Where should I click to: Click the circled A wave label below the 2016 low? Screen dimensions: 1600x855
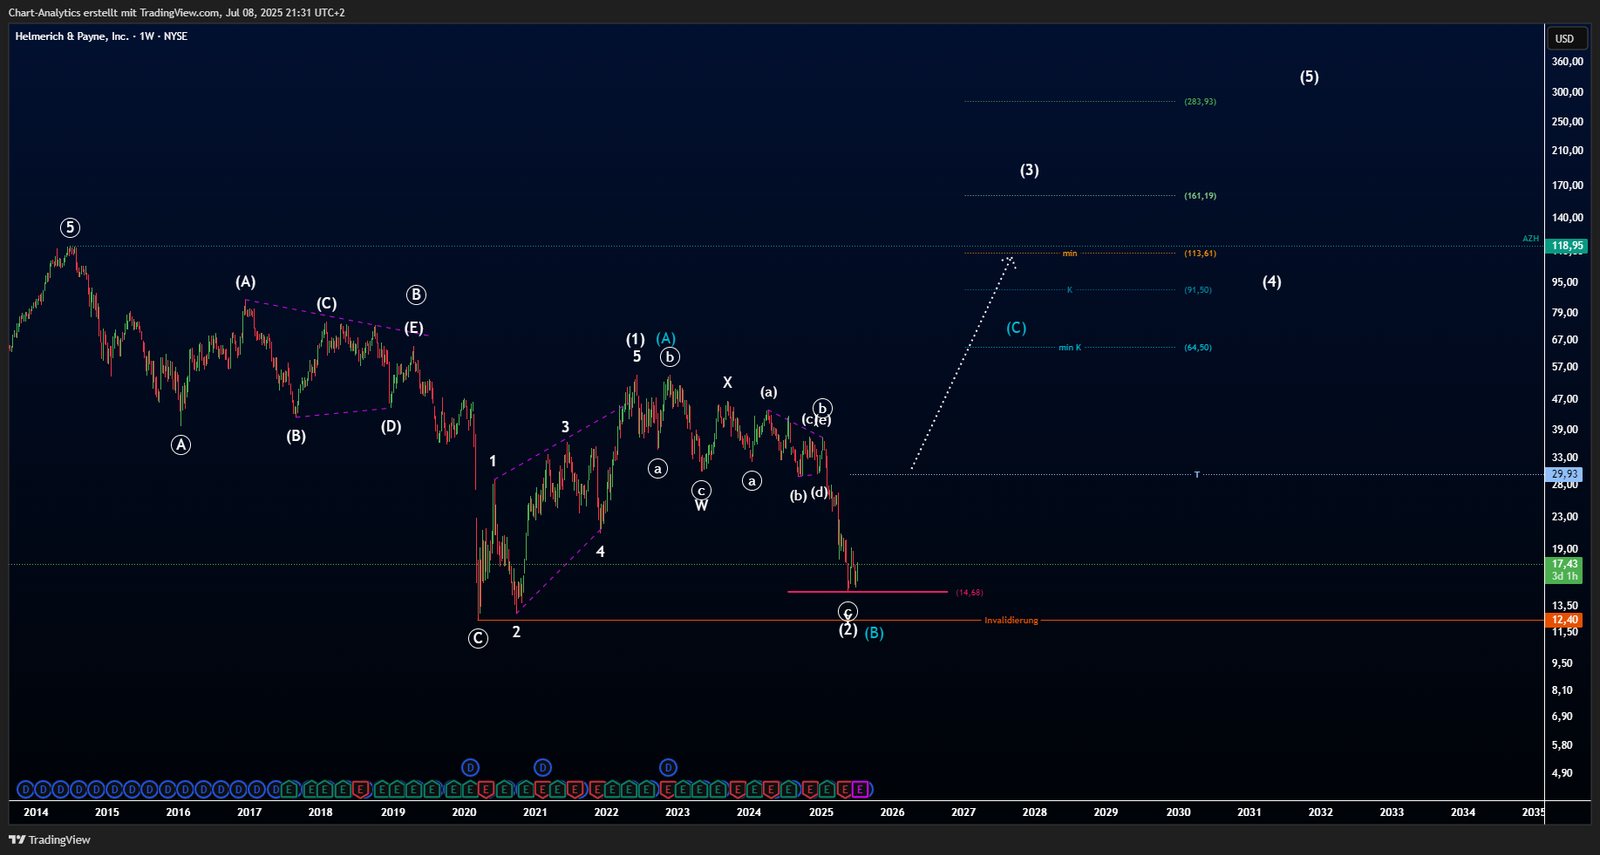pos(180,445)
